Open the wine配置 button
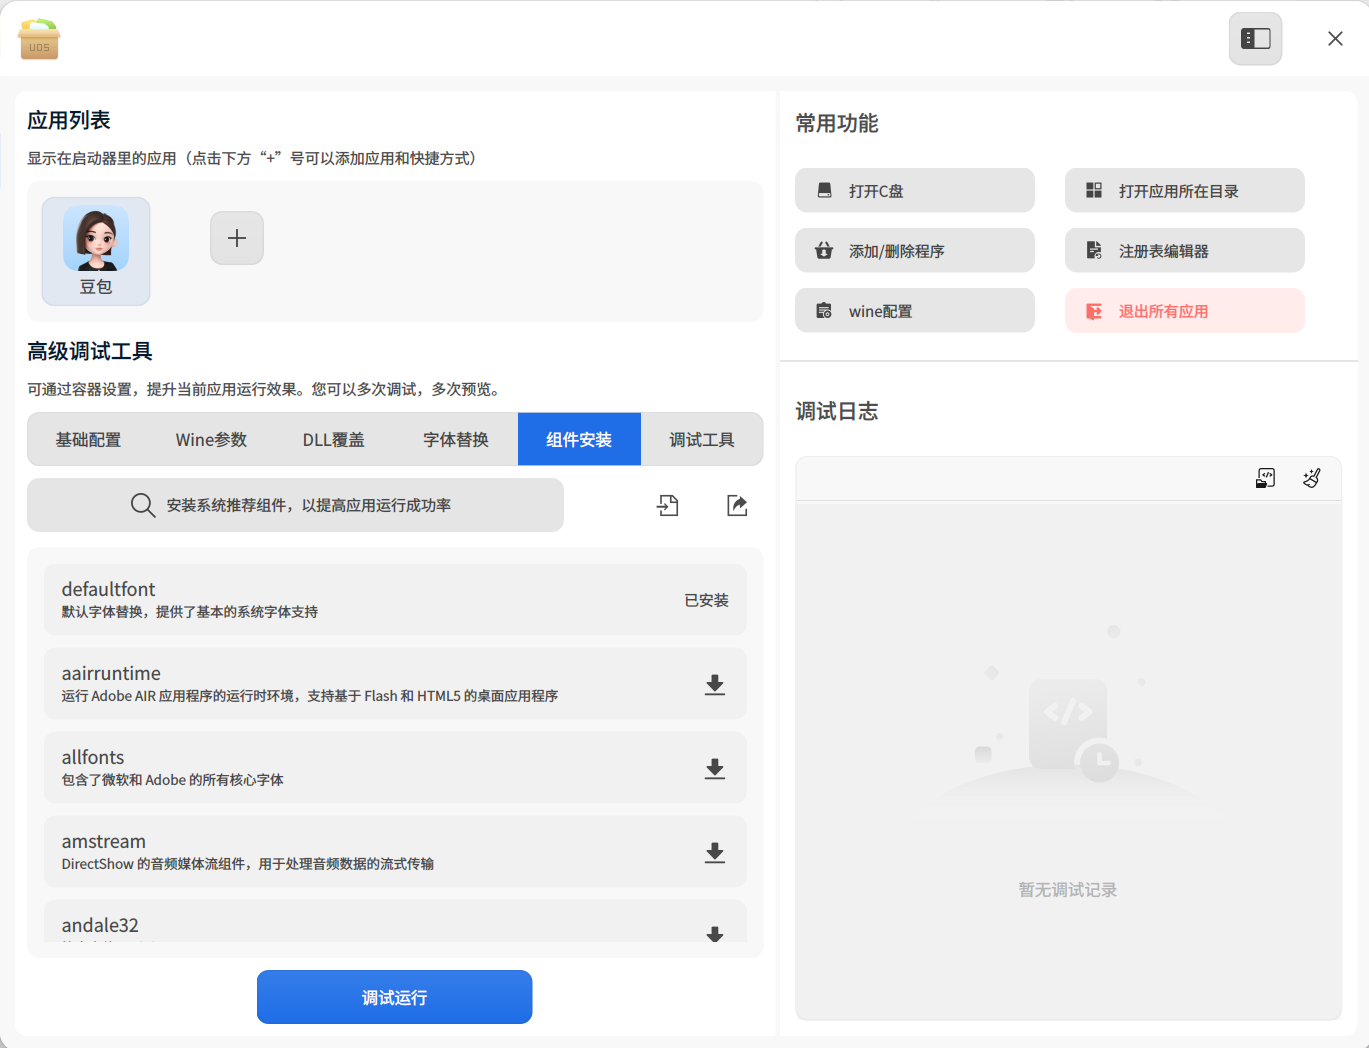Image resolution: width=1369 pixels, height=1048 pixels. pyautogui.click(x=915, y=310)
